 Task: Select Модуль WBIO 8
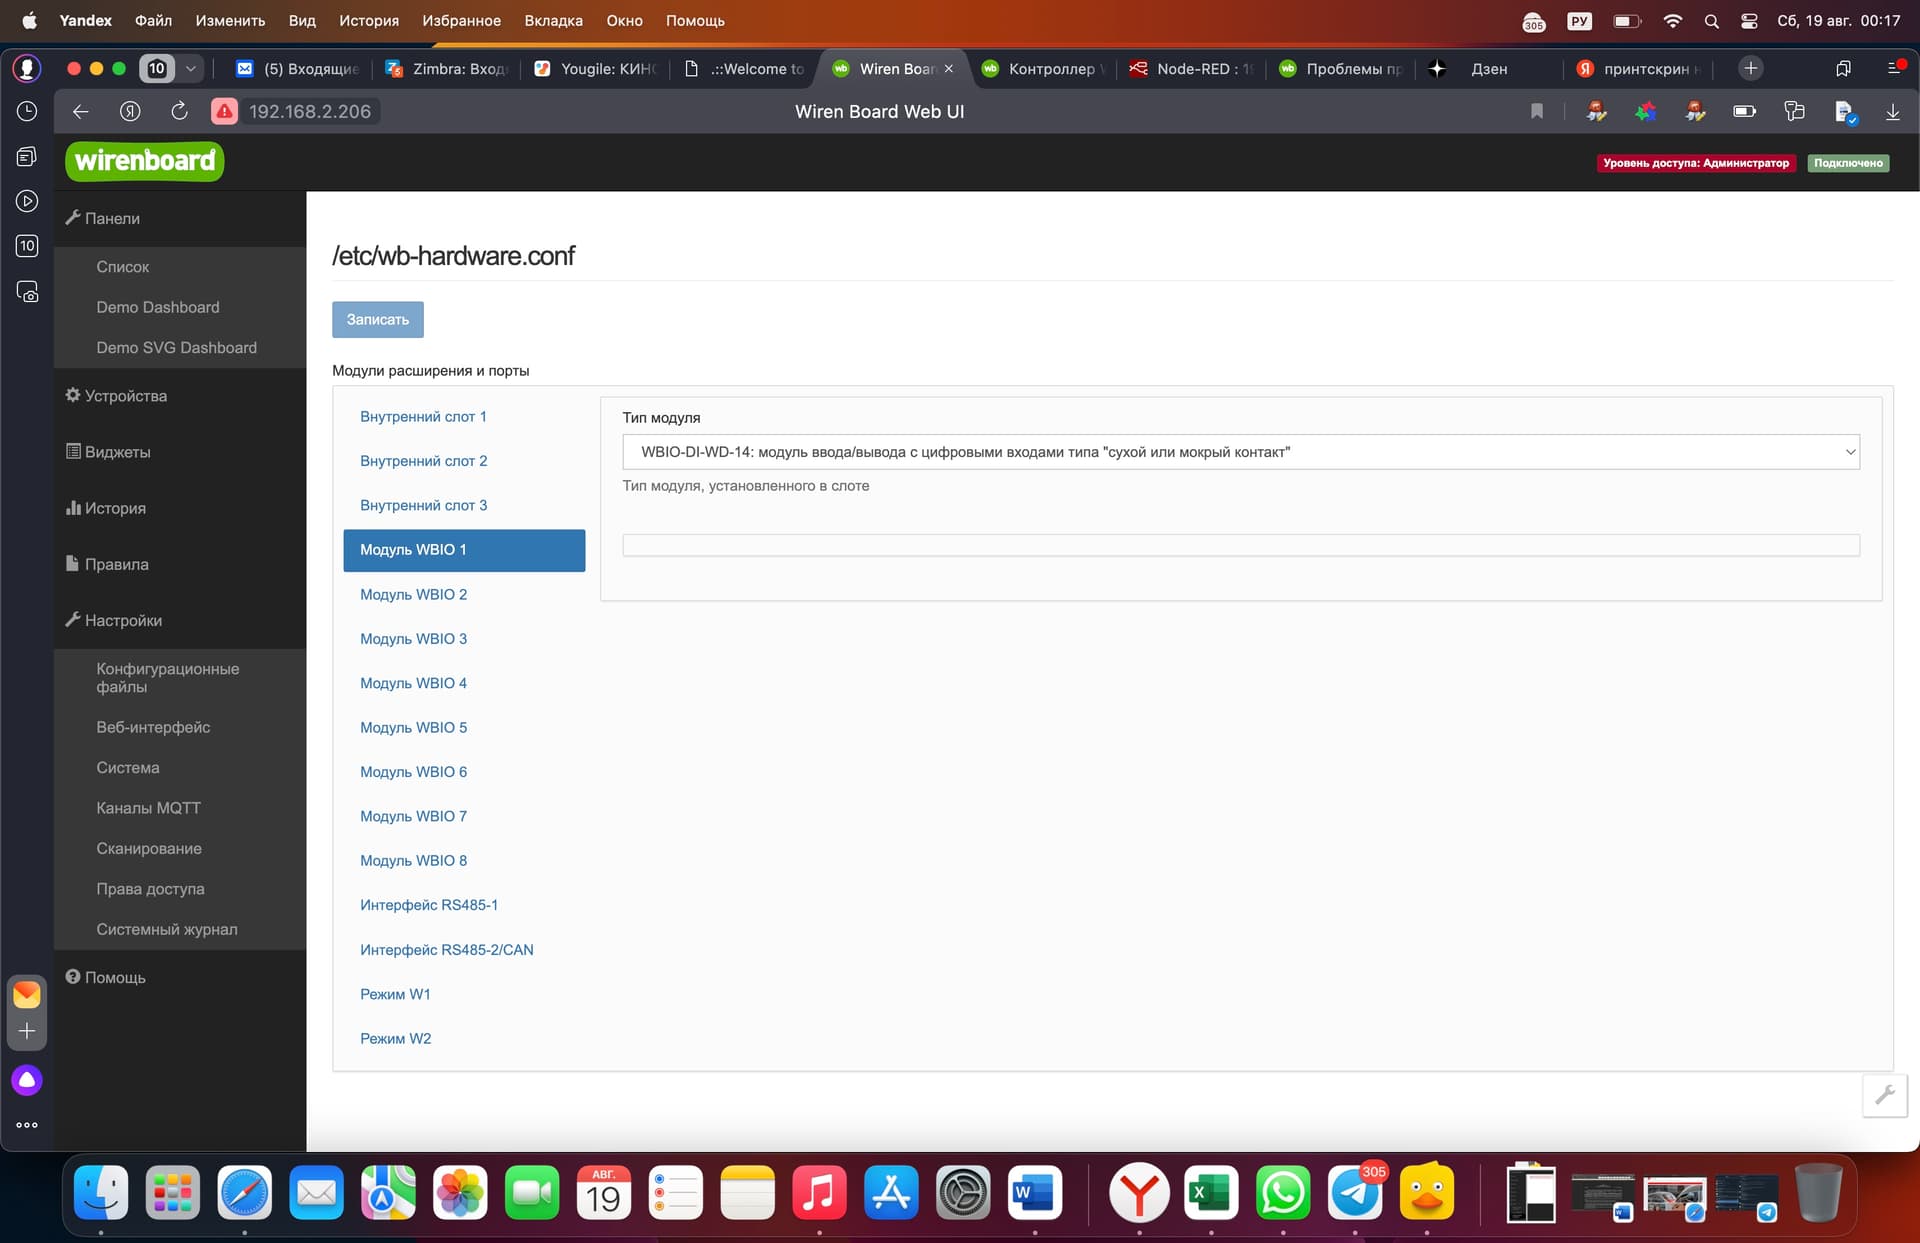pyautogui.click(x=413, y=860)
